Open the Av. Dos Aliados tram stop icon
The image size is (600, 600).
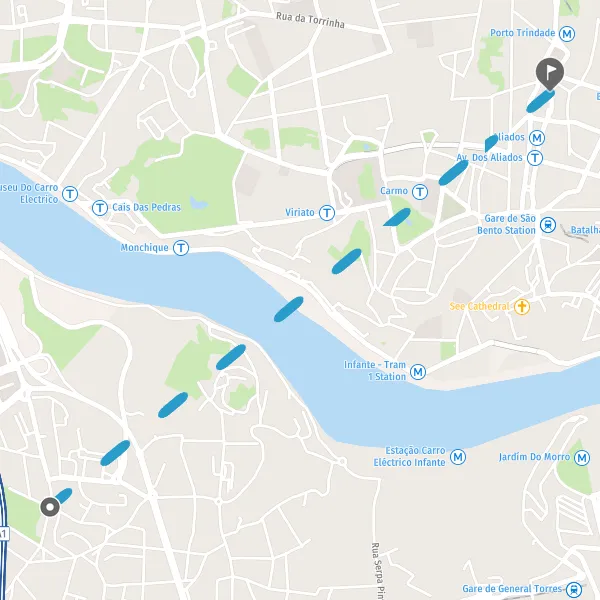(x=535, y=158)
